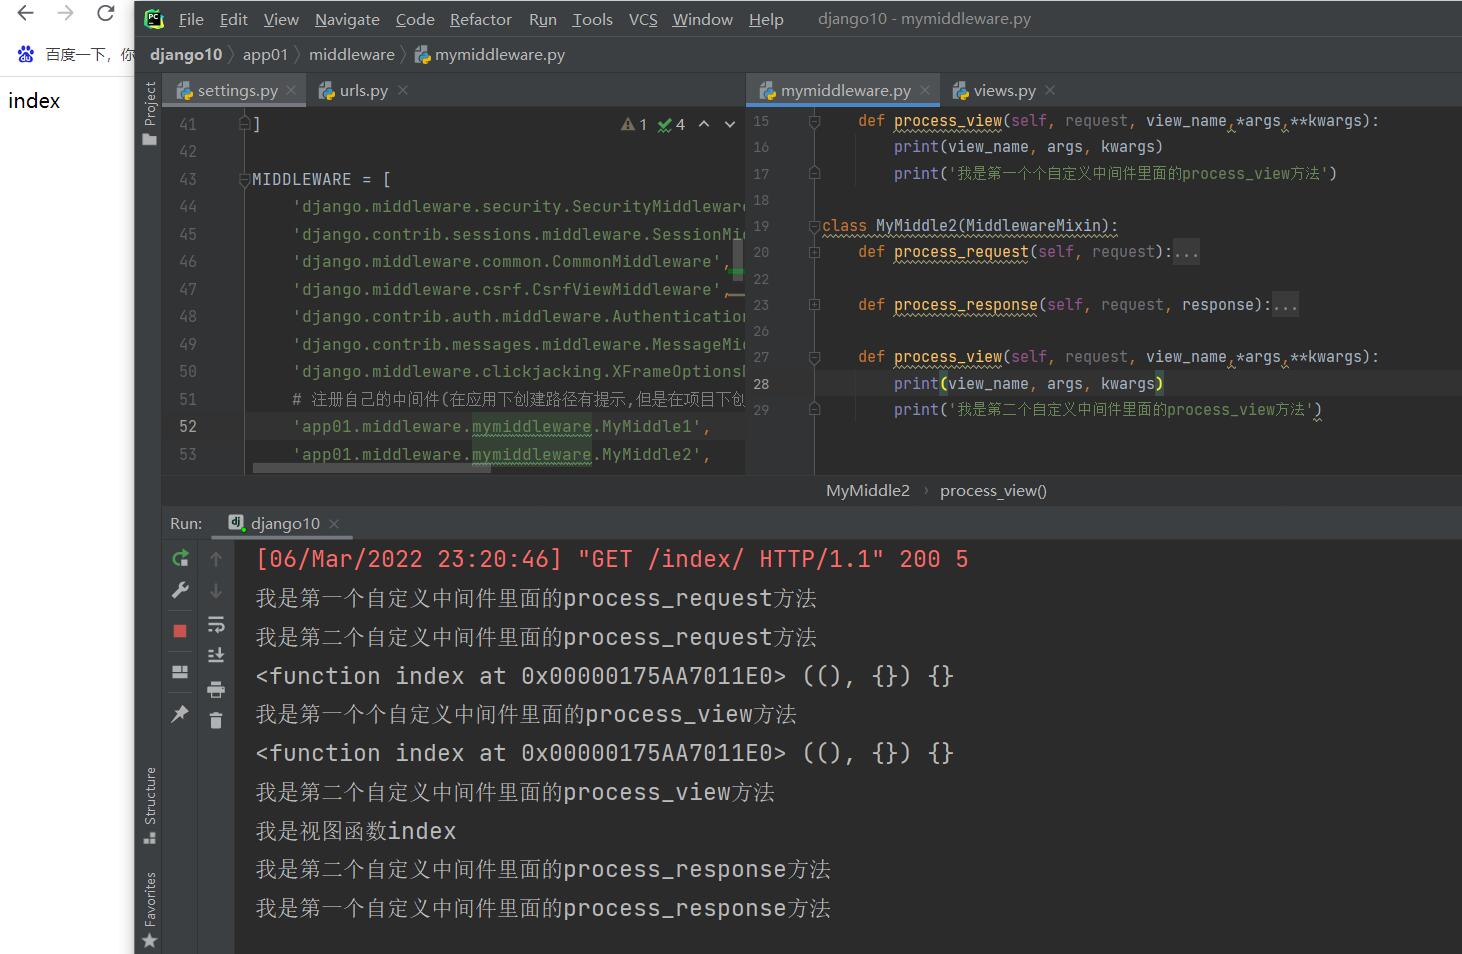Viewport: 1462px width, 954px height.
Task: Open the File menu
Action: [191, 19]
